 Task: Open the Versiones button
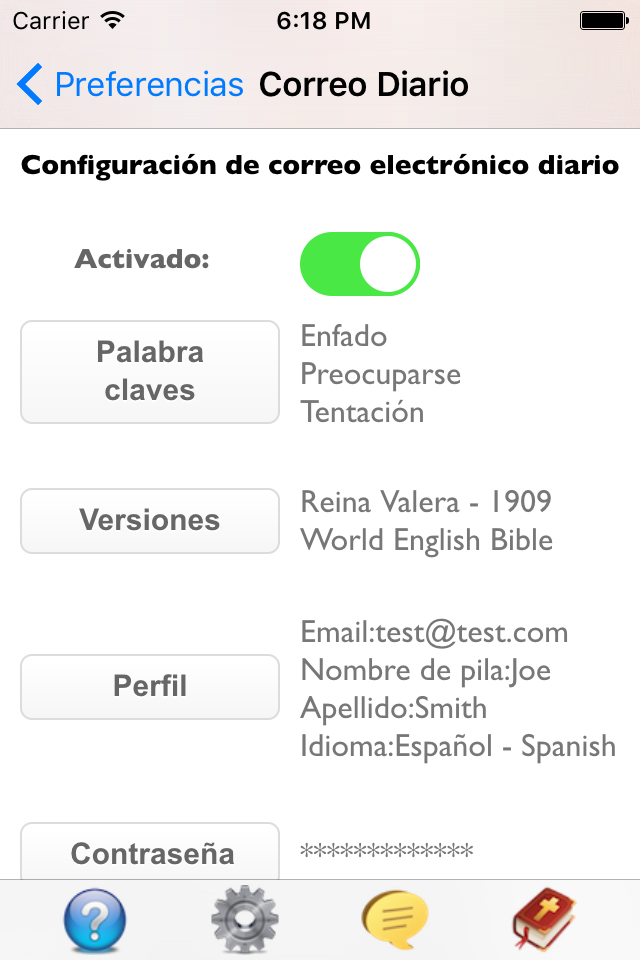(150, 521)
